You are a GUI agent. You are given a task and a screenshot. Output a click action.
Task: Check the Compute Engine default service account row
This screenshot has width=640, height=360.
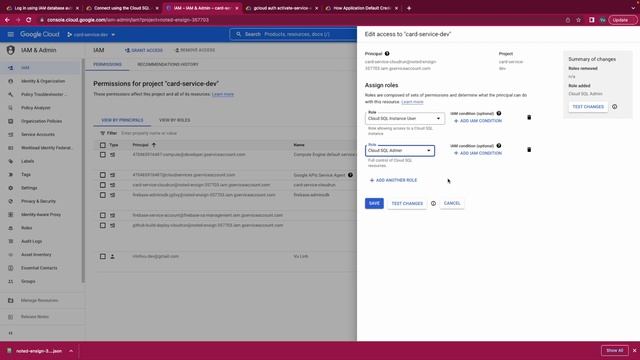point(102,155)
